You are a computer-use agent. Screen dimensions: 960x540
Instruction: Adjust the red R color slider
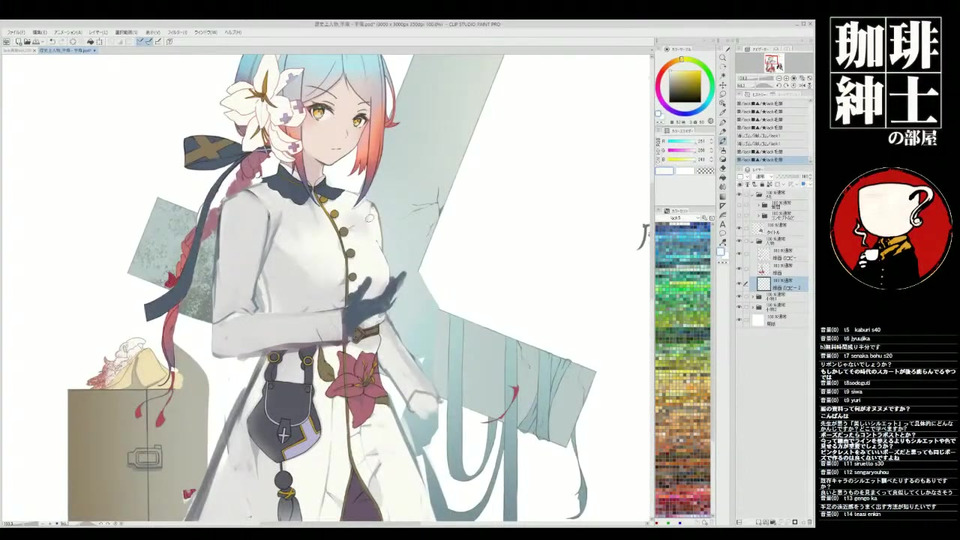[681, 141]
